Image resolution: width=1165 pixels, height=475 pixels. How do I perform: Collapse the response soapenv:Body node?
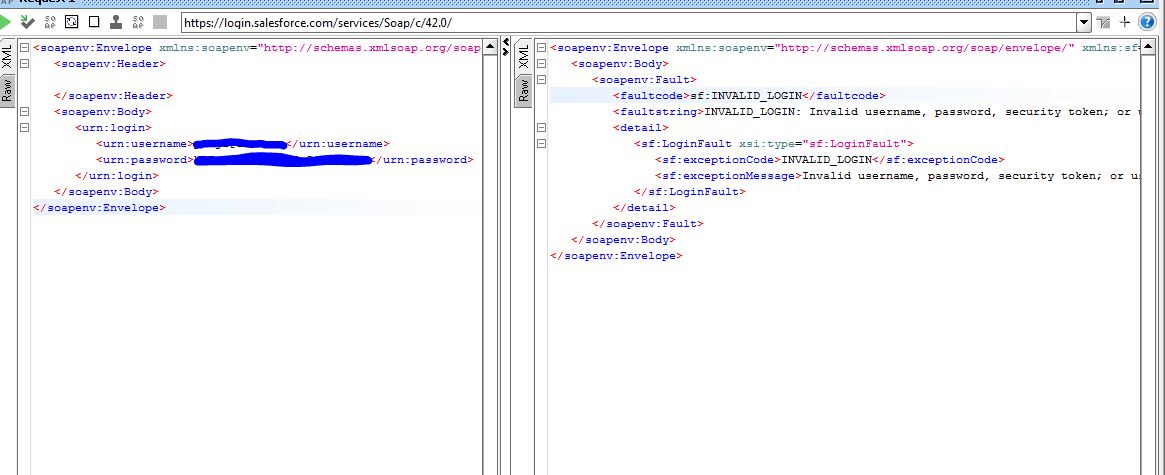point(541,64)
